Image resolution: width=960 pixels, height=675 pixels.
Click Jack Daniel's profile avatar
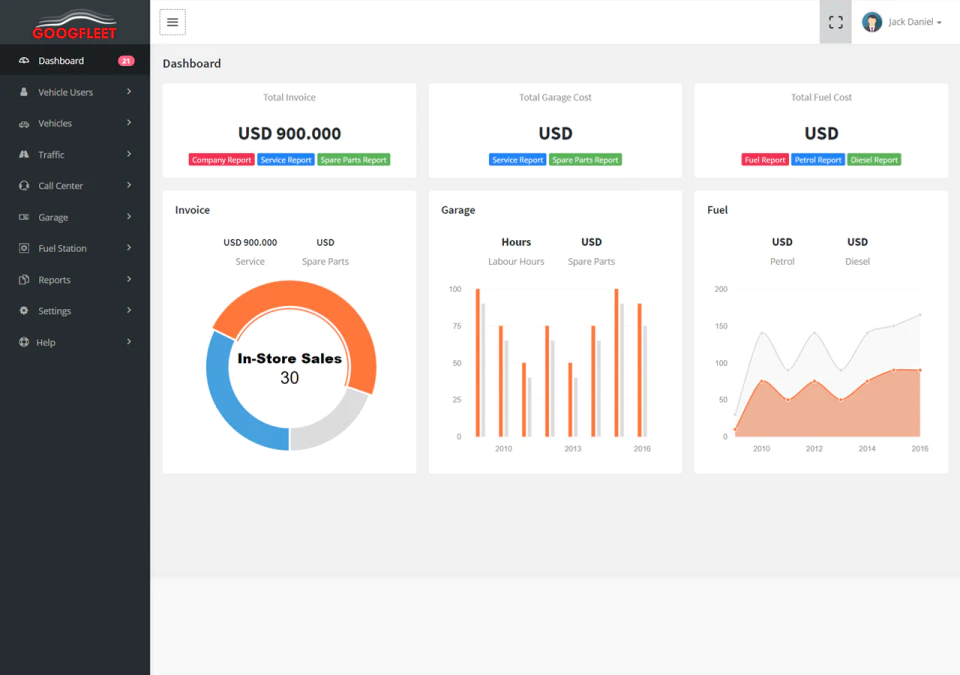[x=872, y=22]
